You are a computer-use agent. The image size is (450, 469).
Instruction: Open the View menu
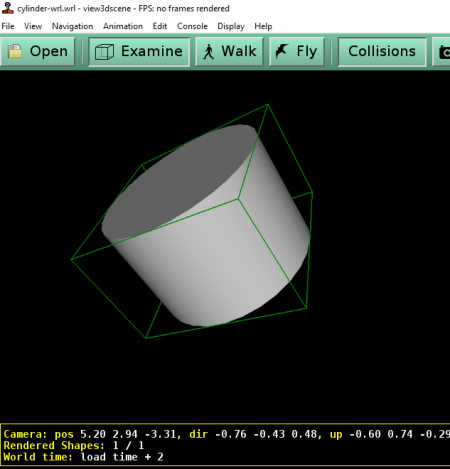pos(33,26)
